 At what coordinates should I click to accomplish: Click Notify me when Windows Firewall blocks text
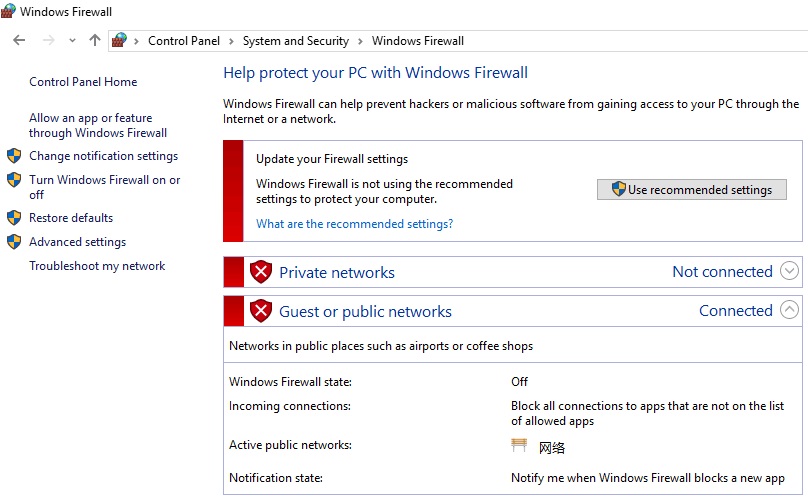pos(648,478)
